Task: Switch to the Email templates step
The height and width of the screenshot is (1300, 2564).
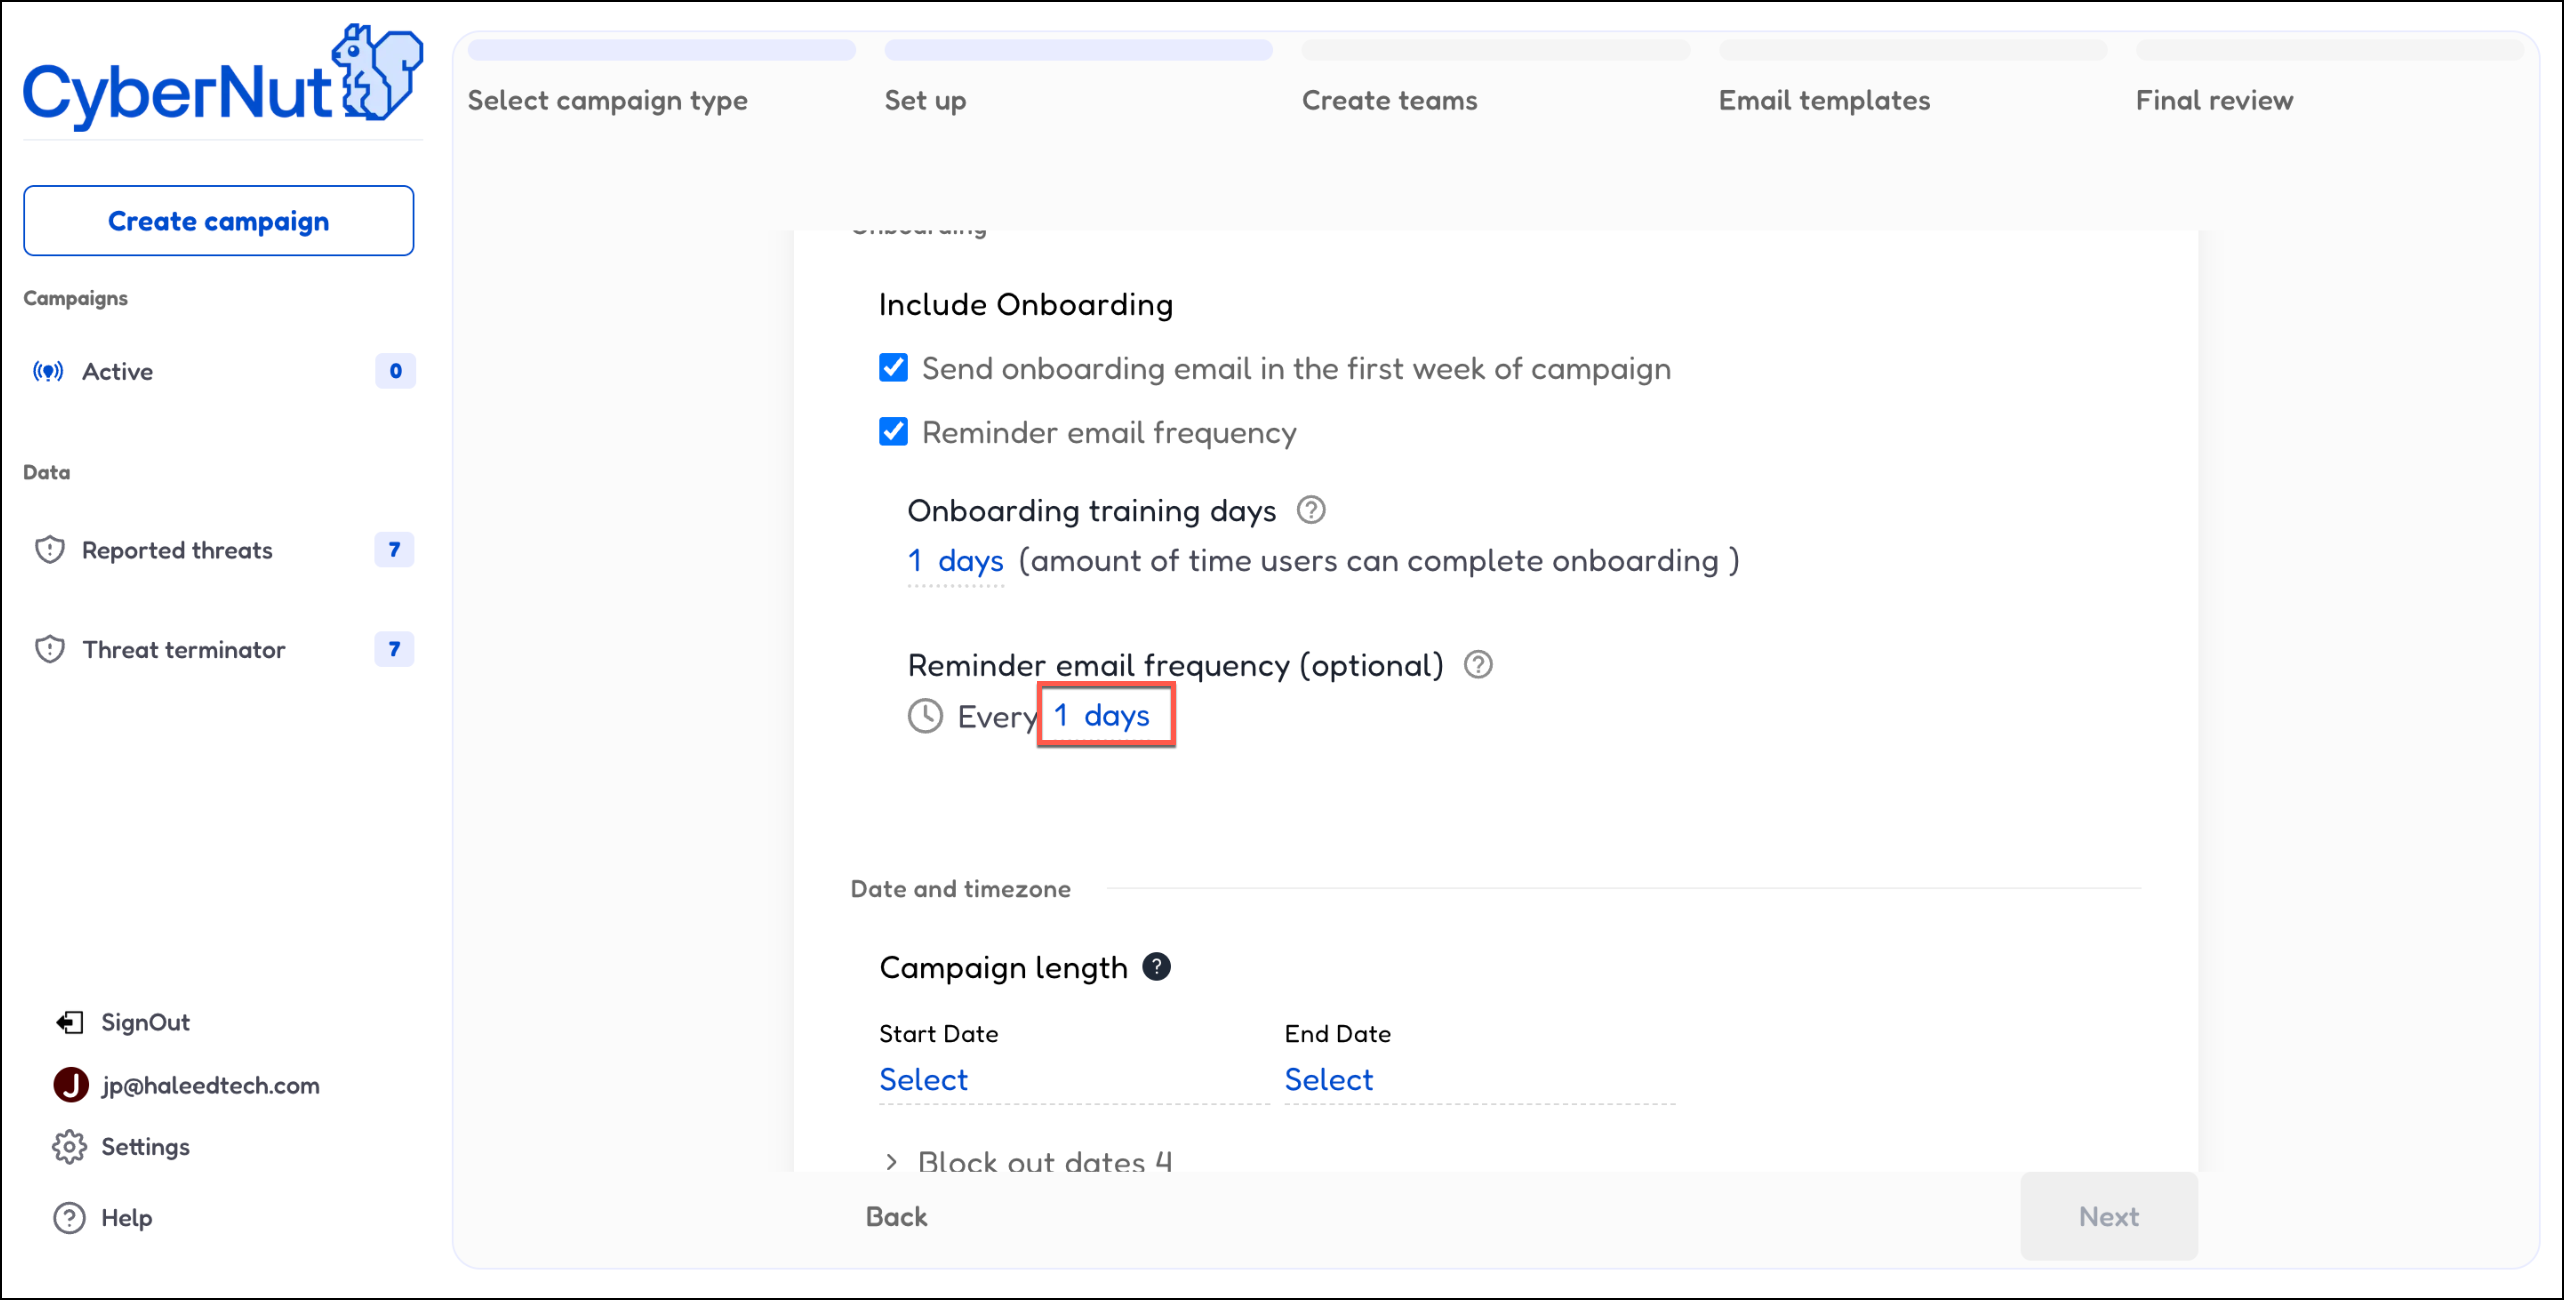Action: [1824, 100]
